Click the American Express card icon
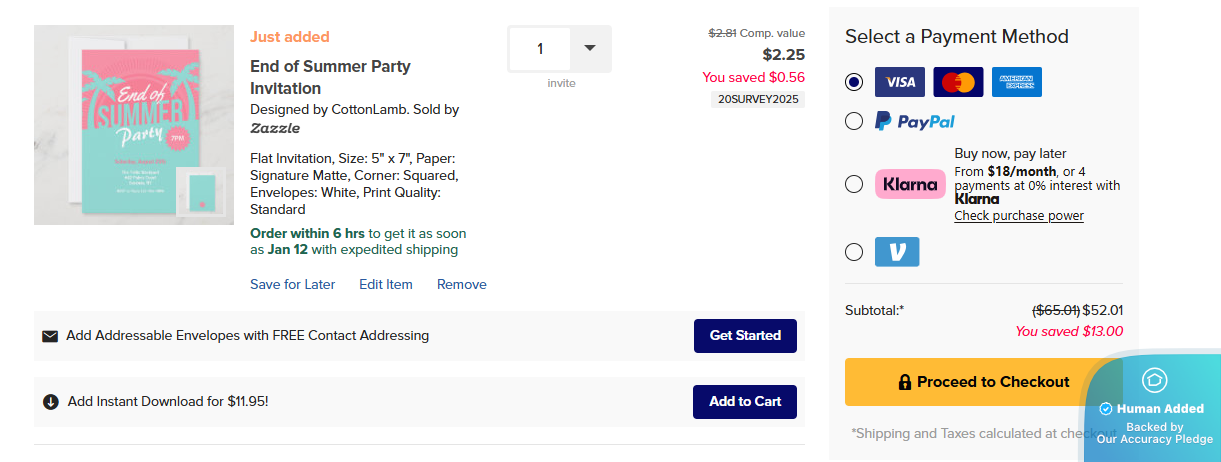Viewport: 1221px width, 462px height. pos(1017,82)
